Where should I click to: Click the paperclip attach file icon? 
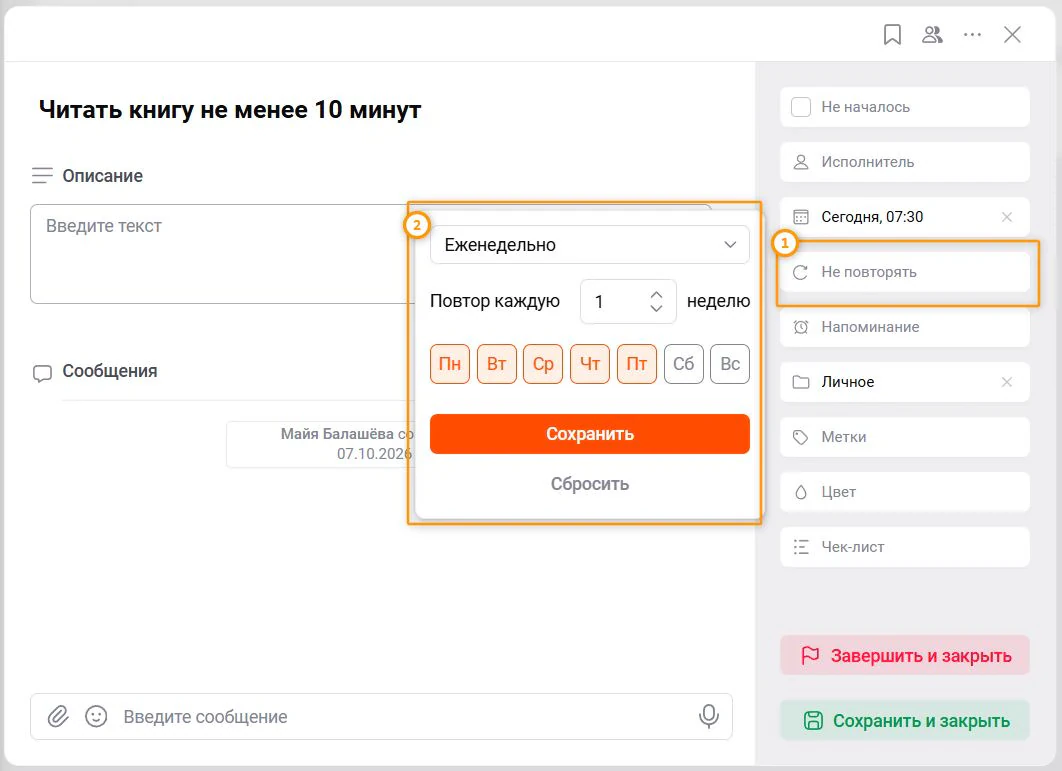point(58,716)
